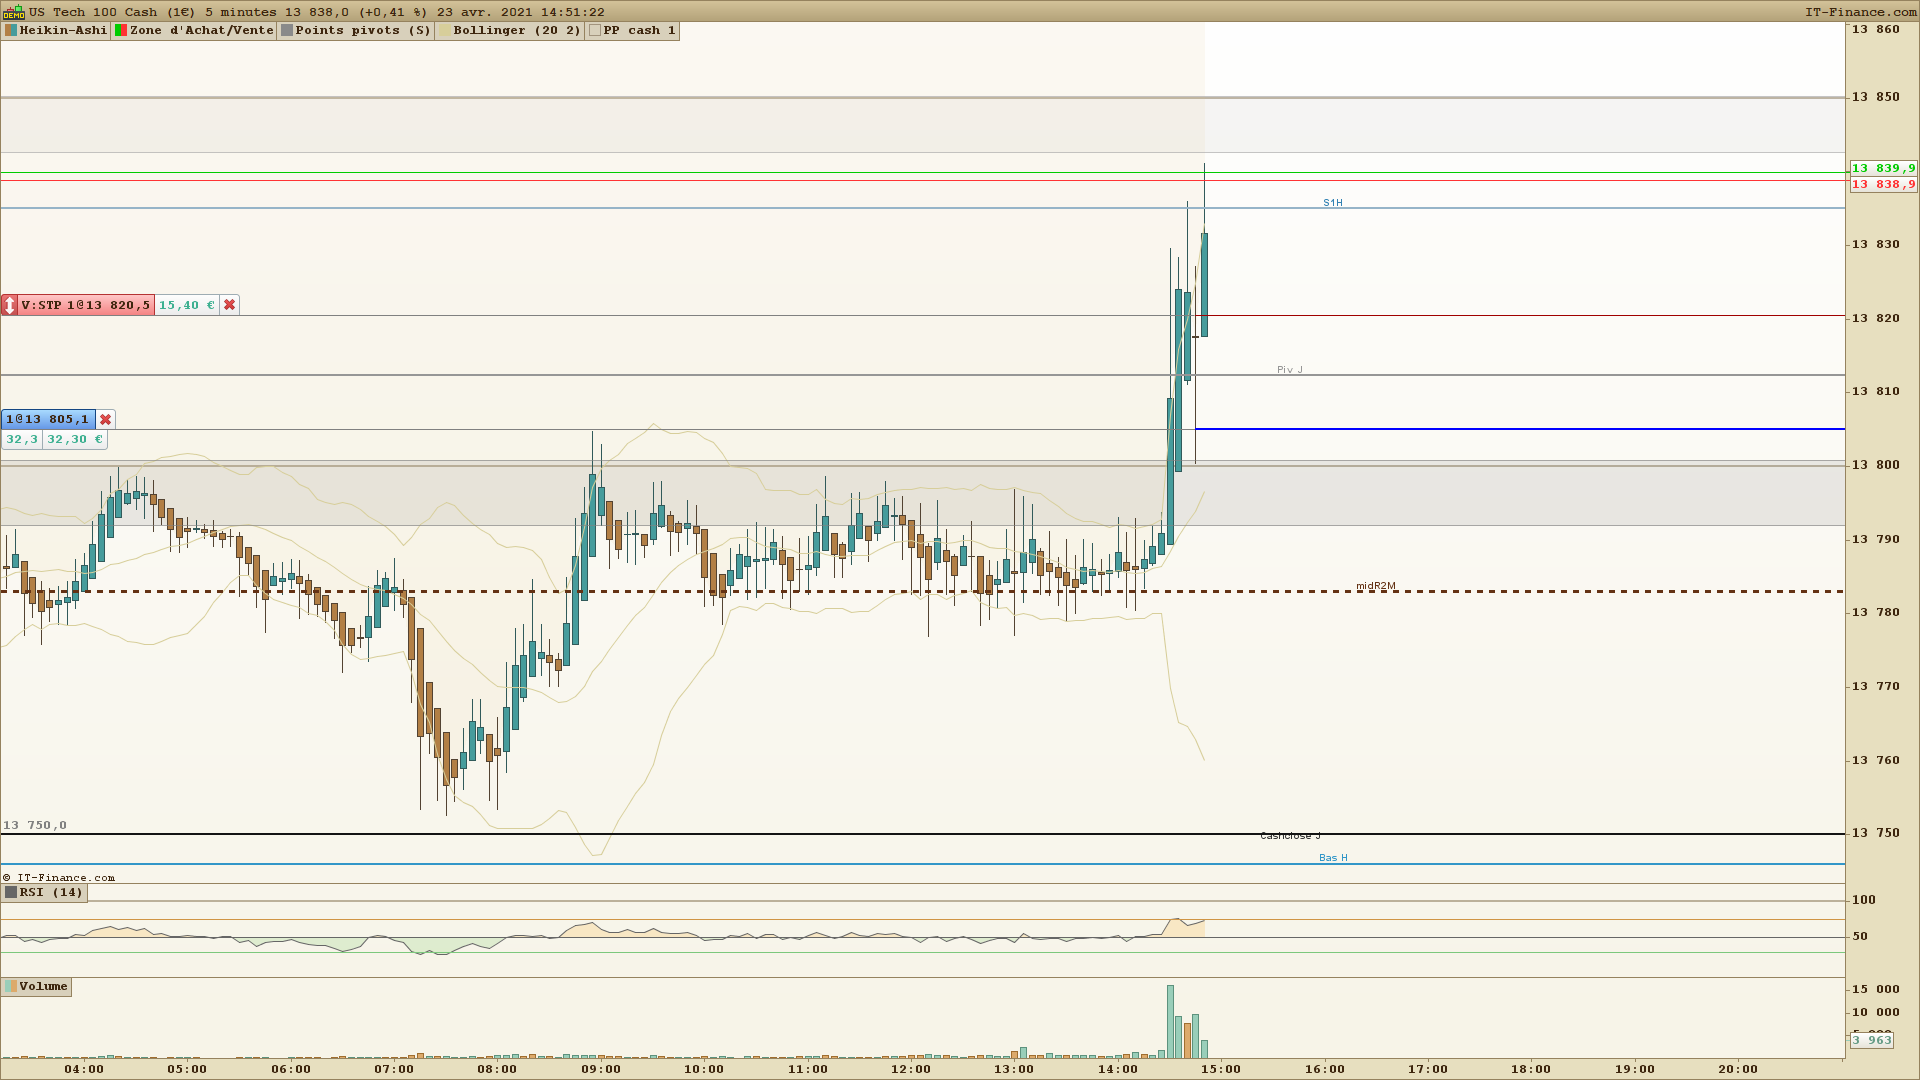Open Zone d'Achat/Vente indicator settings

click(201, 30)
